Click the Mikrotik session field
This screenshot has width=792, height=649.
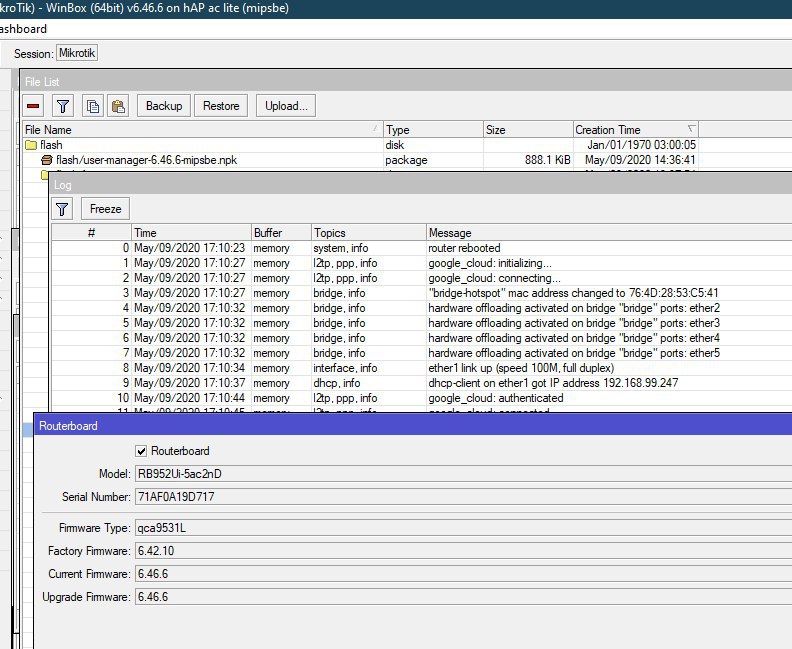coord(77,53)
